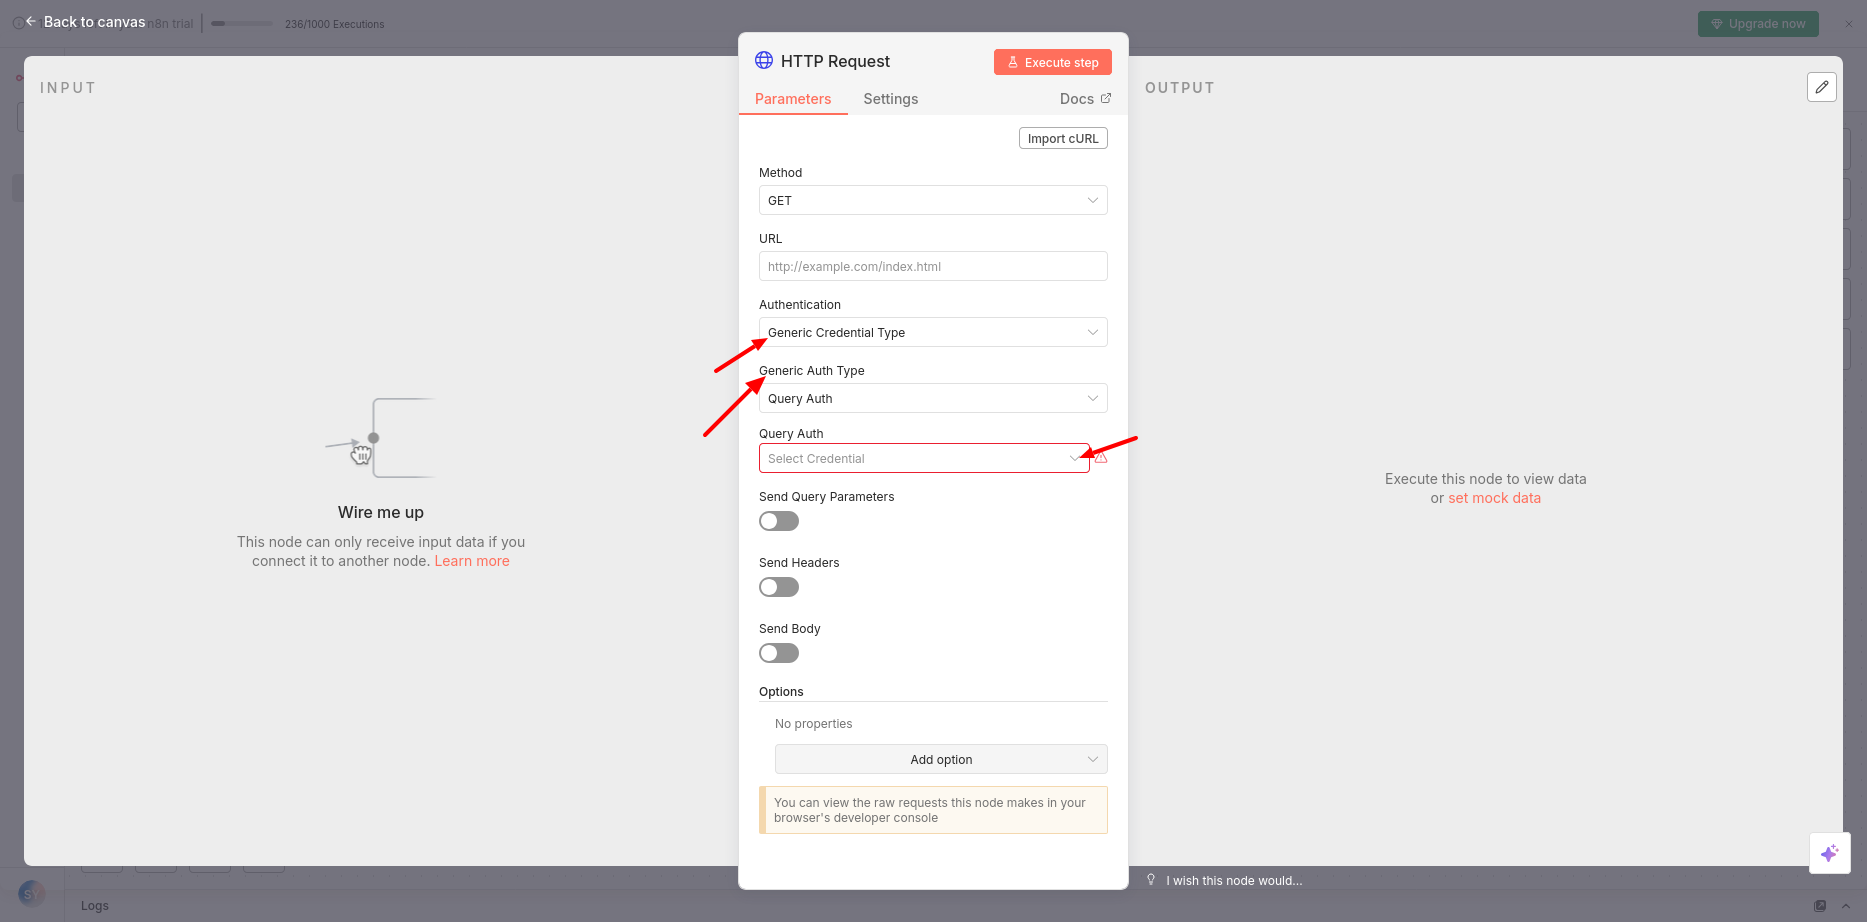This screenshot has height=922, width=1867.
Task: Click the set mock data link
Action: point(1495,498)
